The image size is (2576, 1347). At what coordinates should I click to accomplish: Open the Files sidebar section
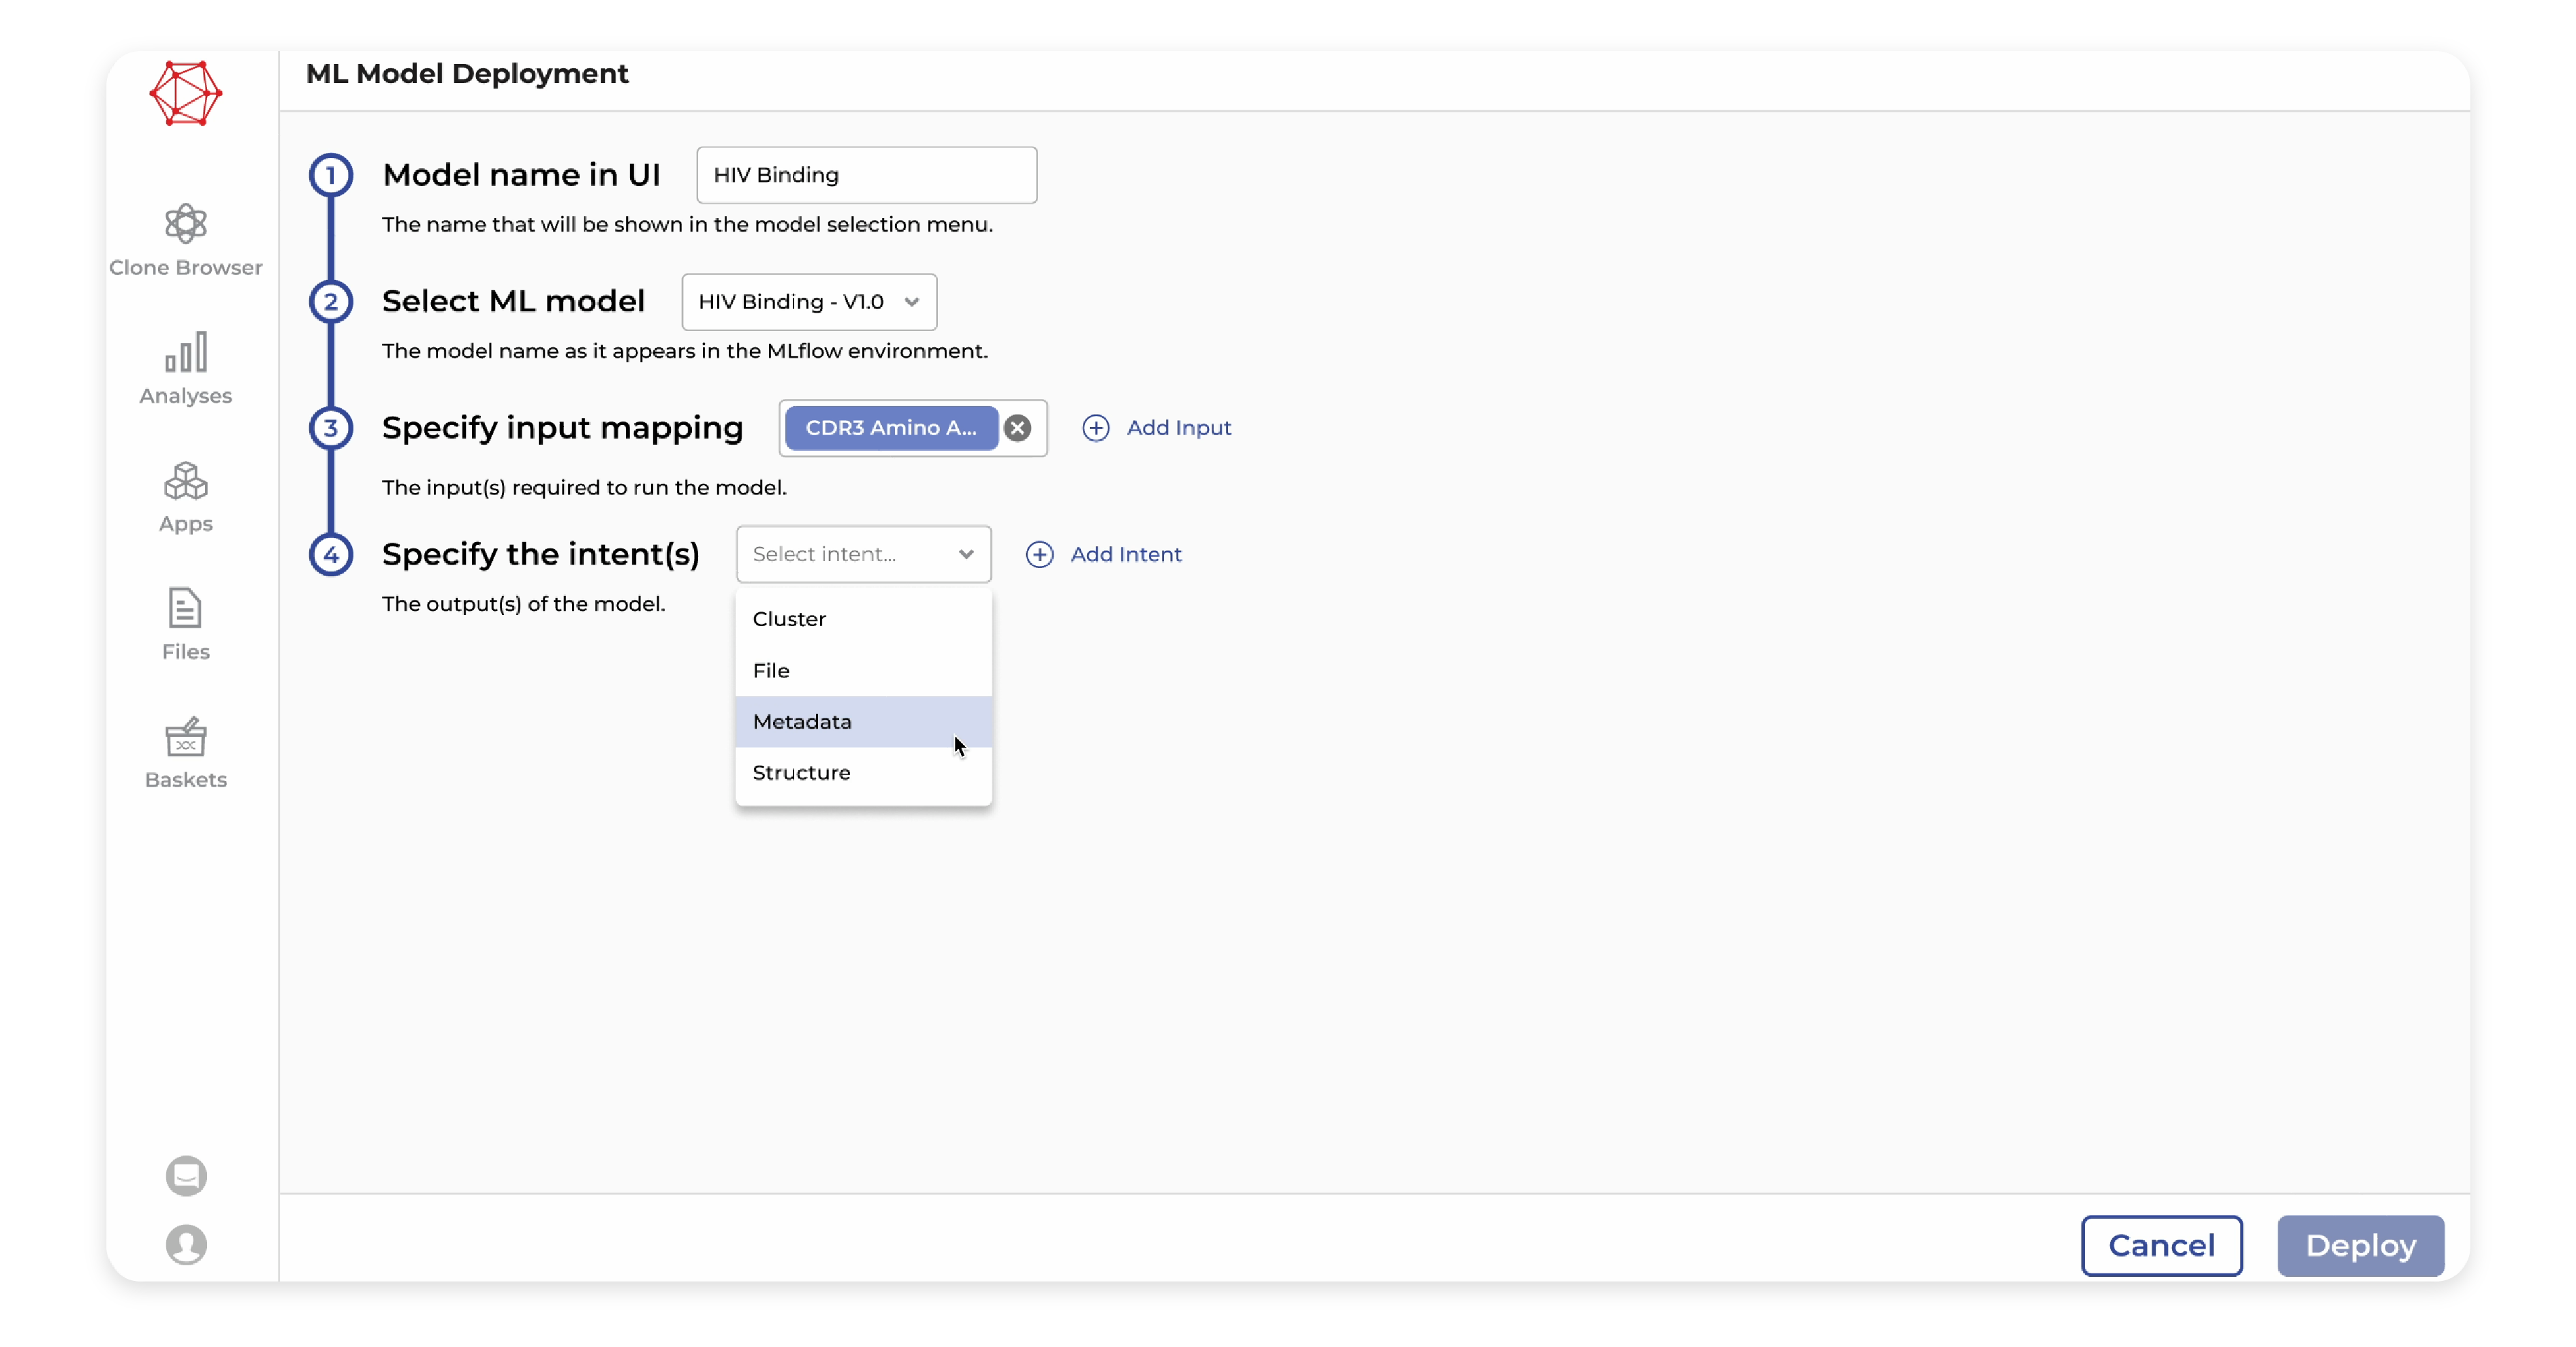186,625
